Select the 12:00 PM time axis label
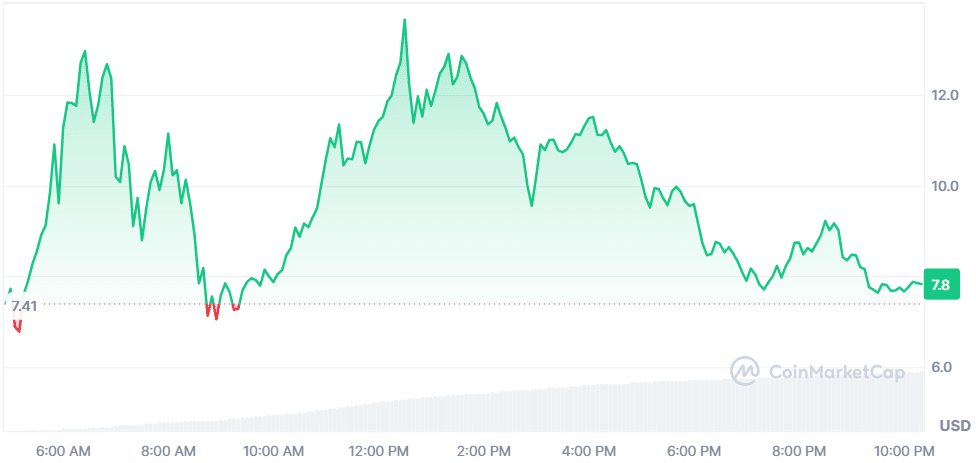The image size is (976, 463). click(x=379, y=449)
